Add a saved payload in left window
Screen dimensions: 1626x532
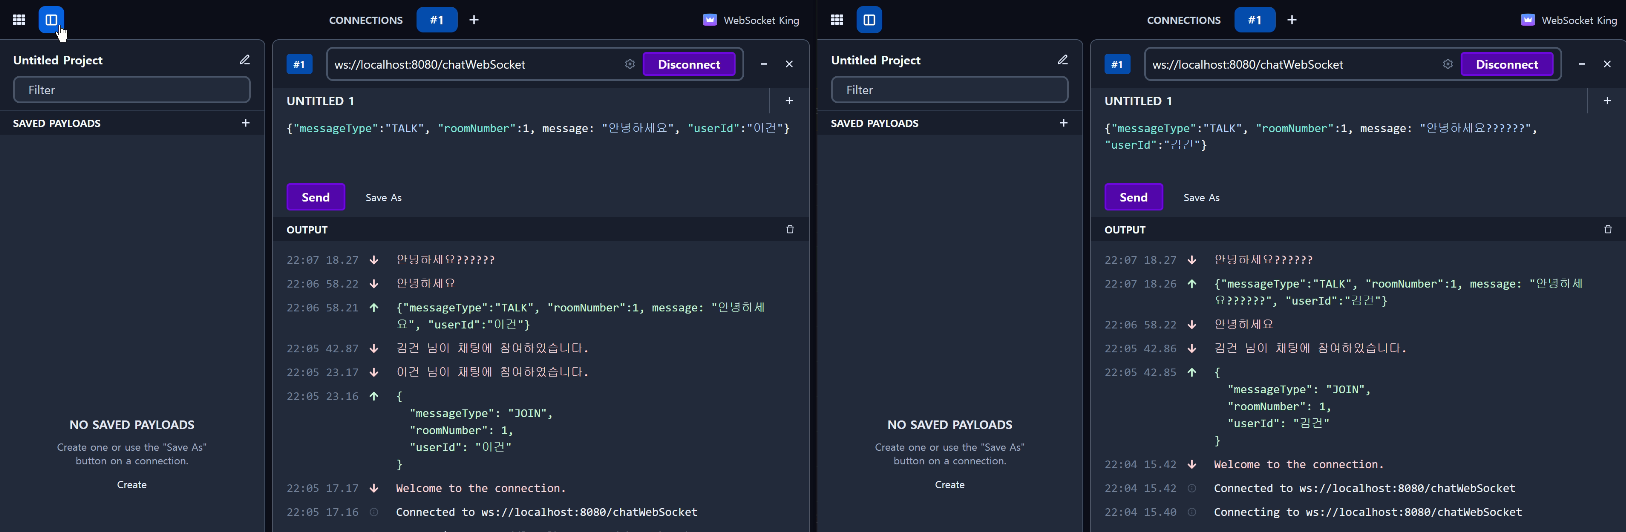click(246, 123)
